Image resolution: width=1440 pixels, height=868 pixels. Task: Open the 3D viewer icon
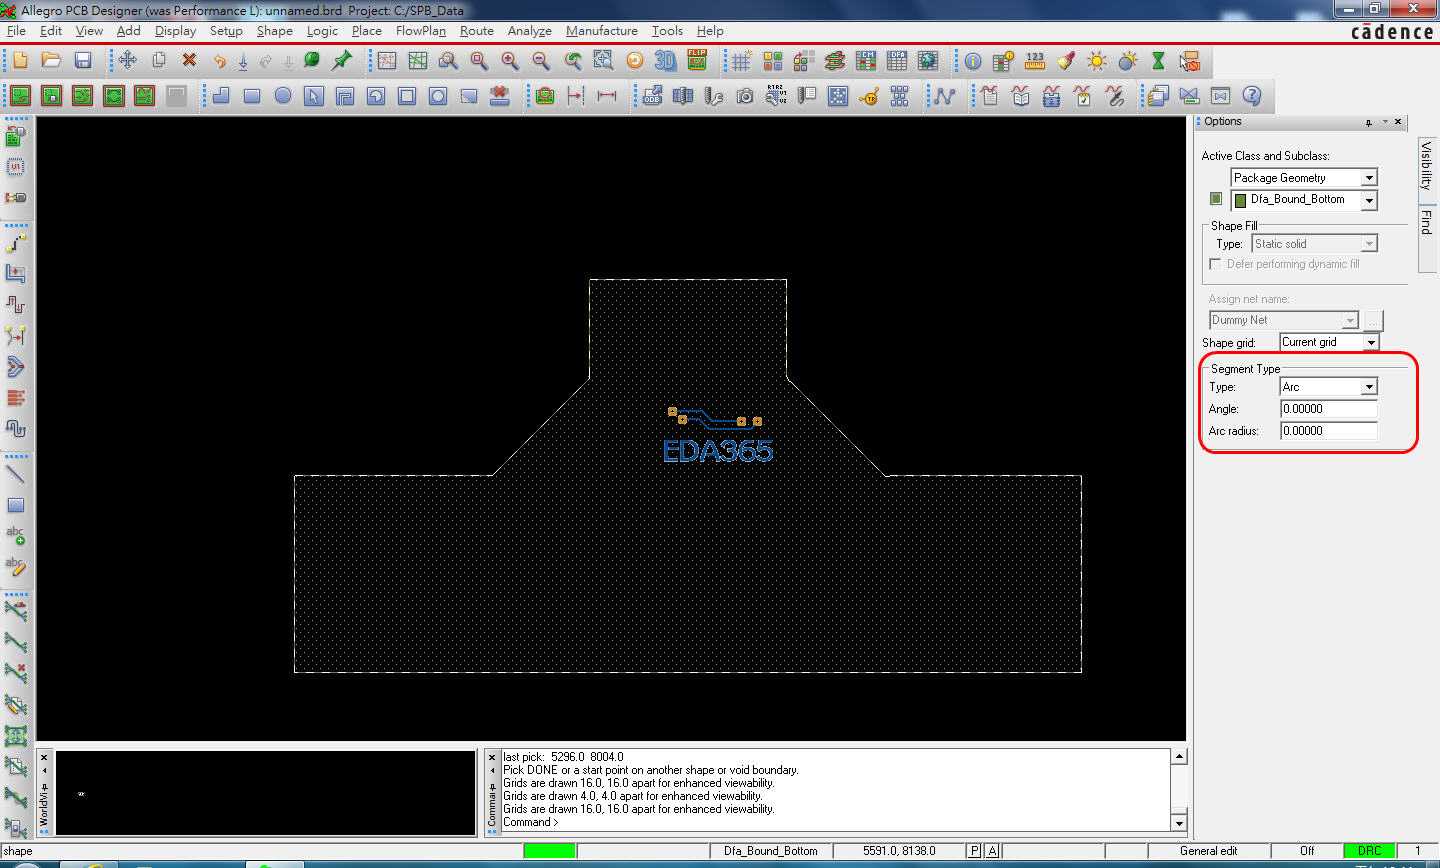pyautogui.click(x=665, y=61)
